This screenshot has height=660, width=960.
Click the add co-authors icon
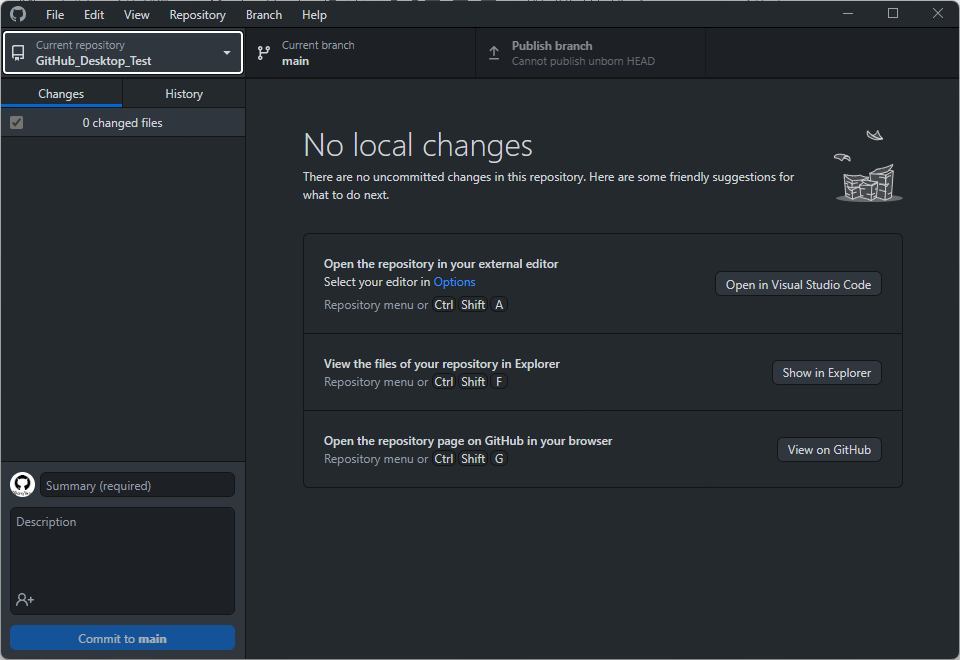pos(25,599)
